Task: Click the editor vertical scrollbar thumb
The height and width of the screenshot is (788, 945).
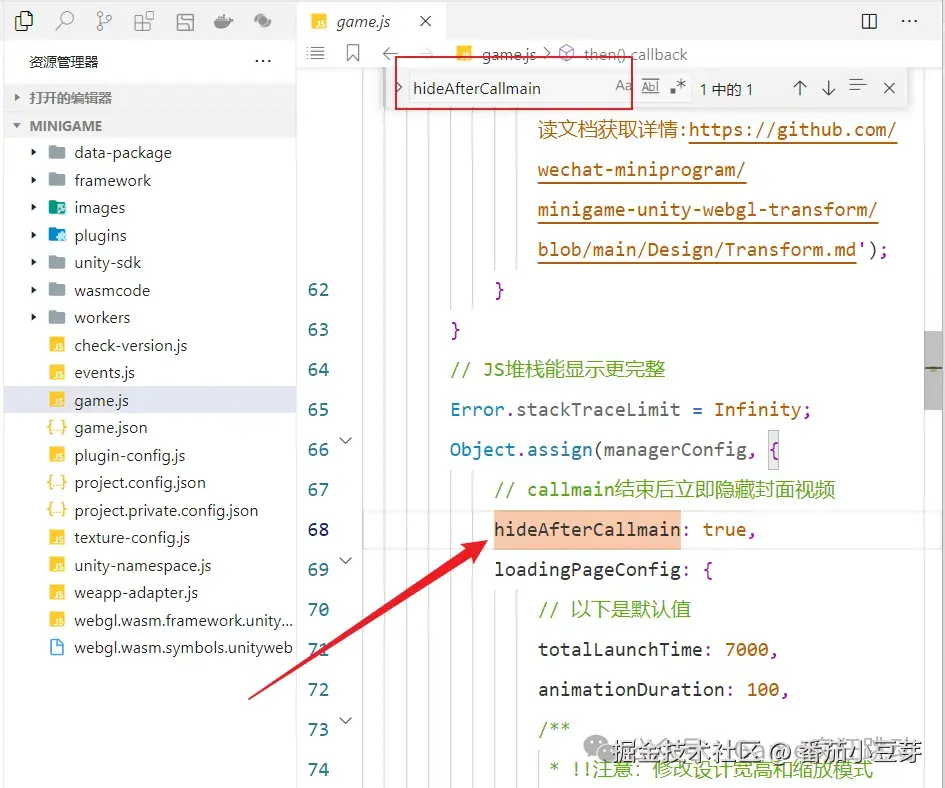Action: [934, 369]
